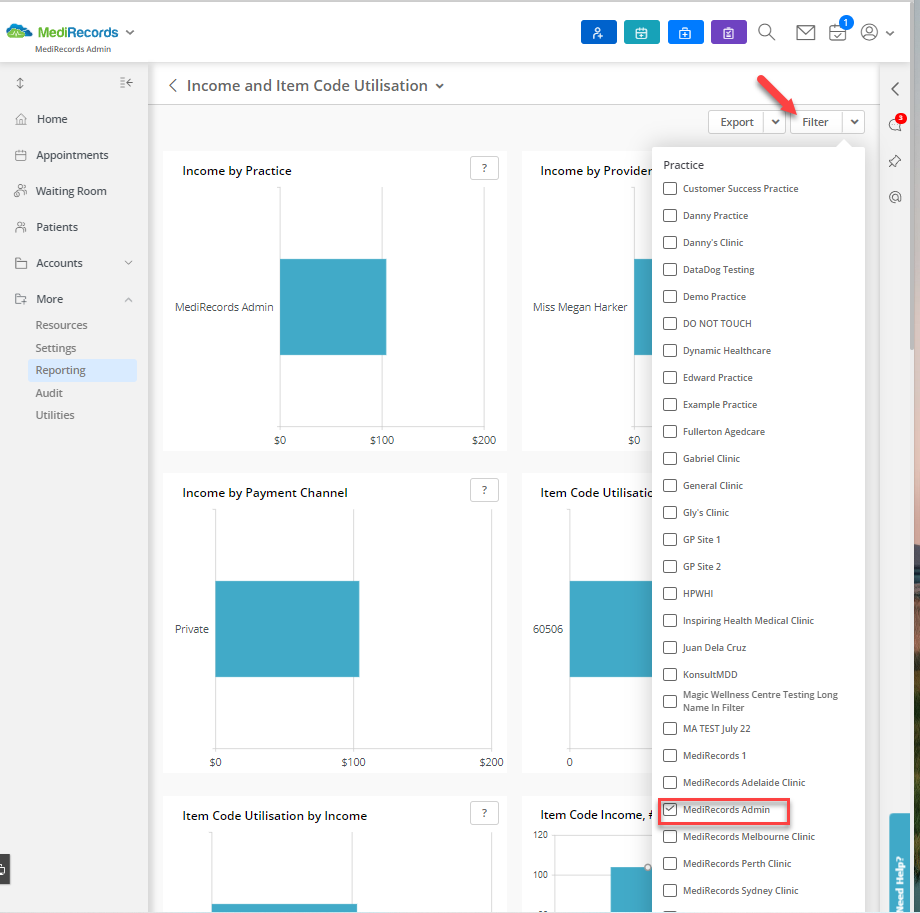This screenshot has width=920, height=913.
Task: Collapse the sidebar menu icon
Action: 126,83
